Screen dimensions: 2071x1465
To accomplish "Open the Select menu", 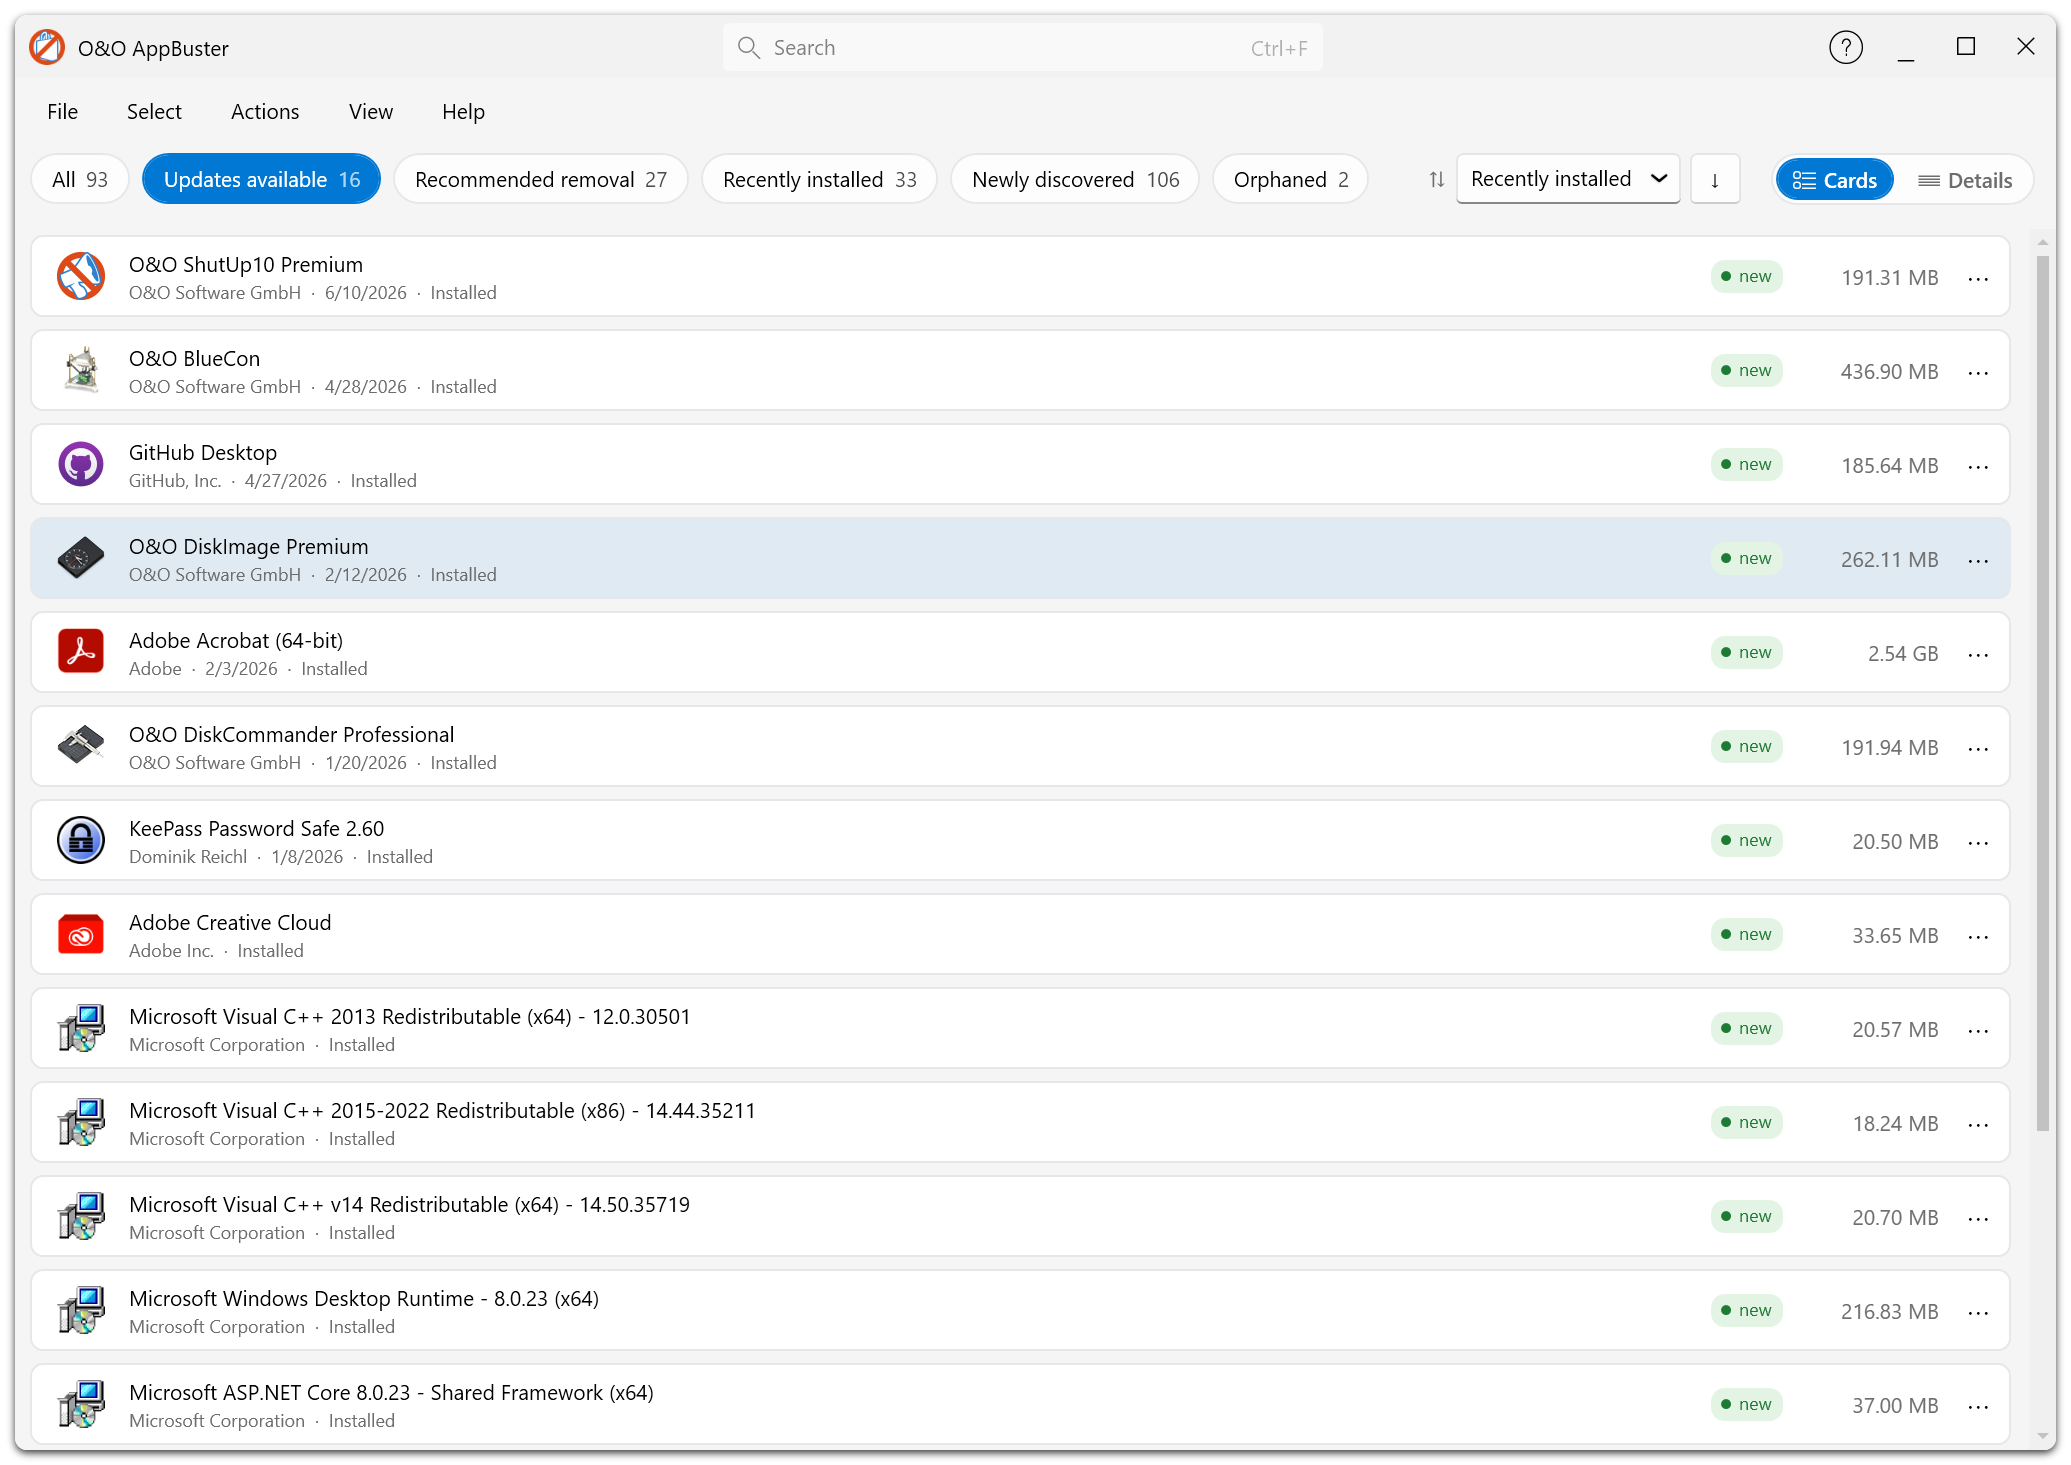I will click(154, 112).
